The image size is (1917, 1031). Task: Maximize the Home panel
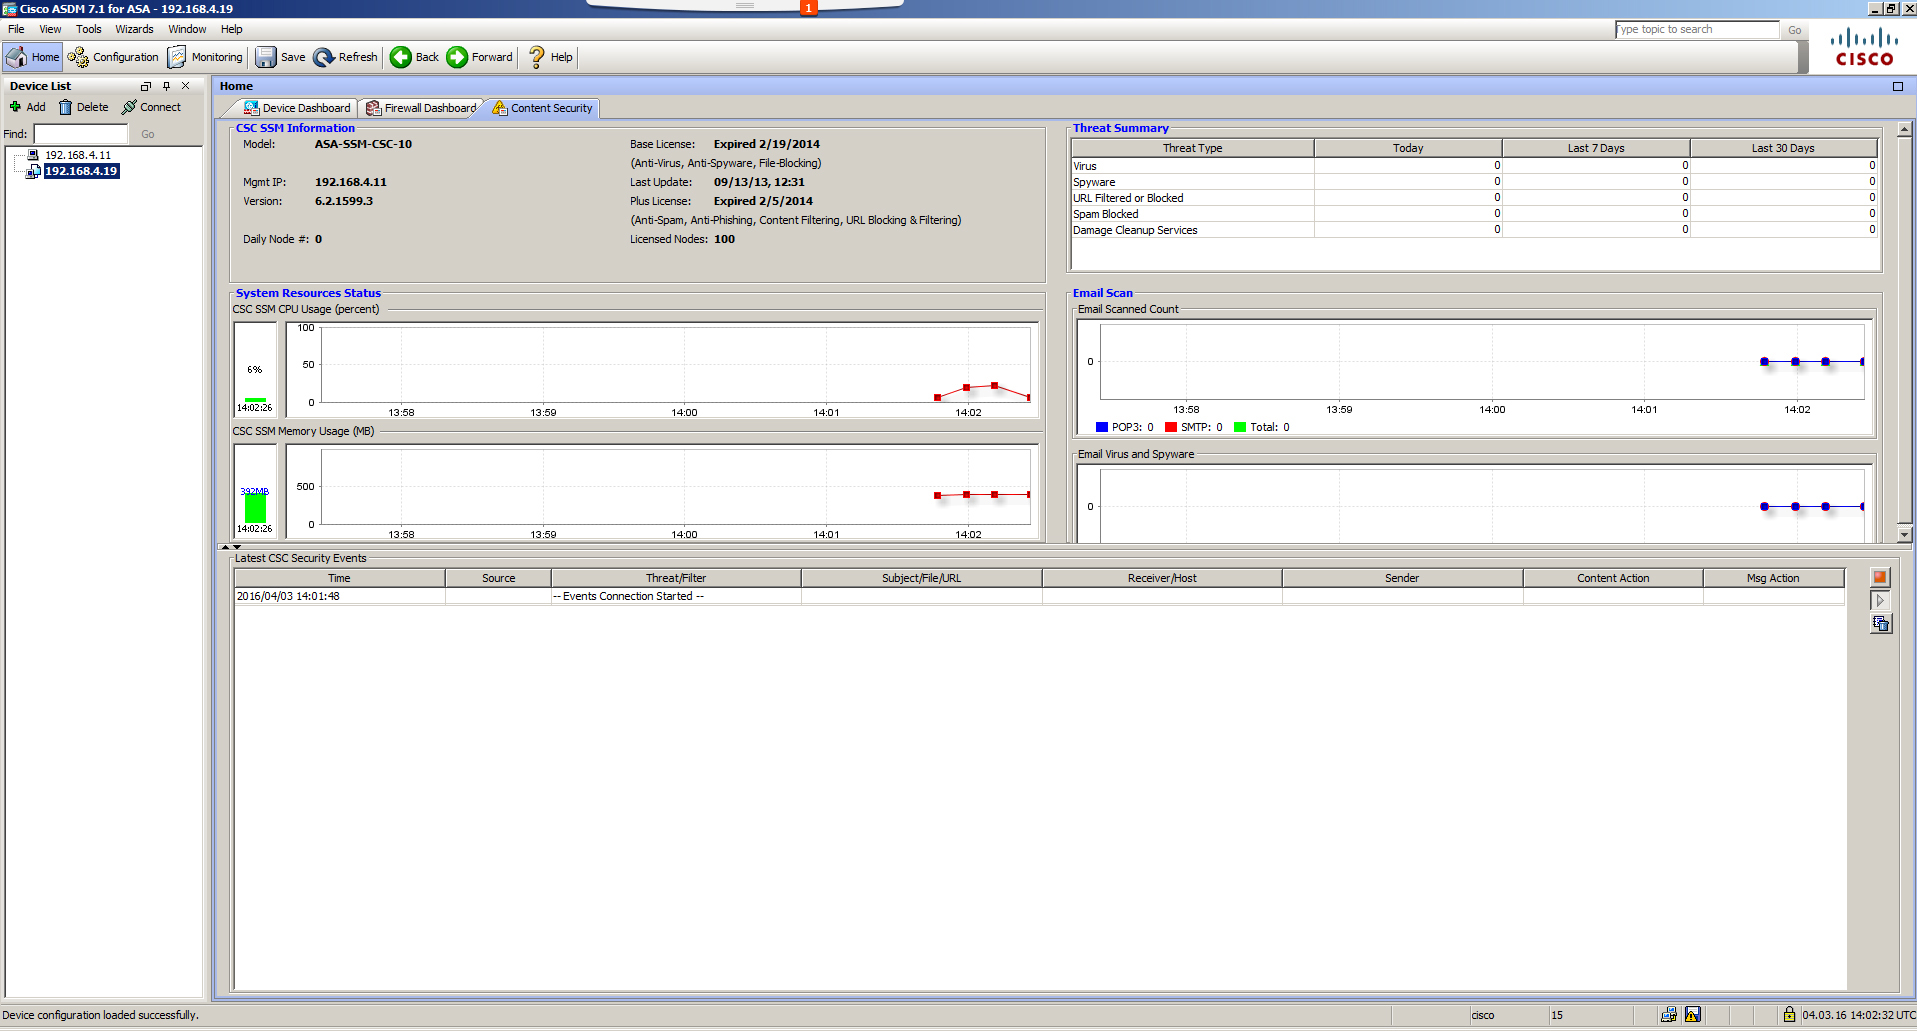click(x=1898, y=86)
